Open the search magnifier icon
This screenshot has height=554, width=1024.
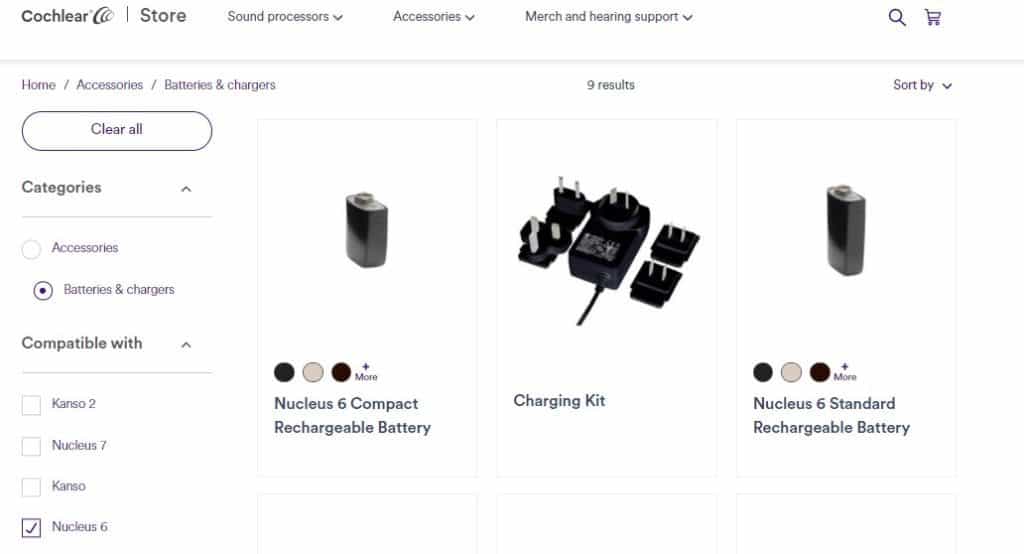[x=897, y=17]
